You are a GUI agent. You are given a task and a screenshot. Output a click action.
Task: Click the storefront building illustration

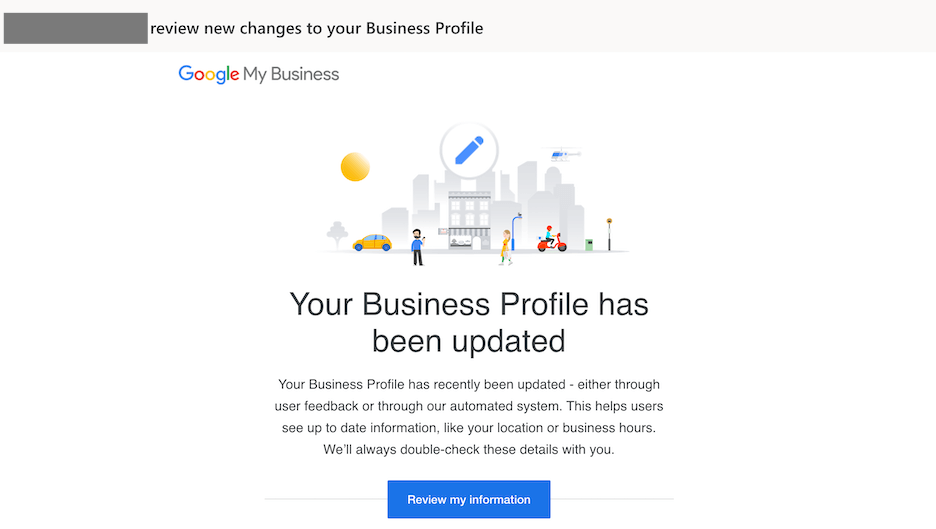click(x=469, y=220)
